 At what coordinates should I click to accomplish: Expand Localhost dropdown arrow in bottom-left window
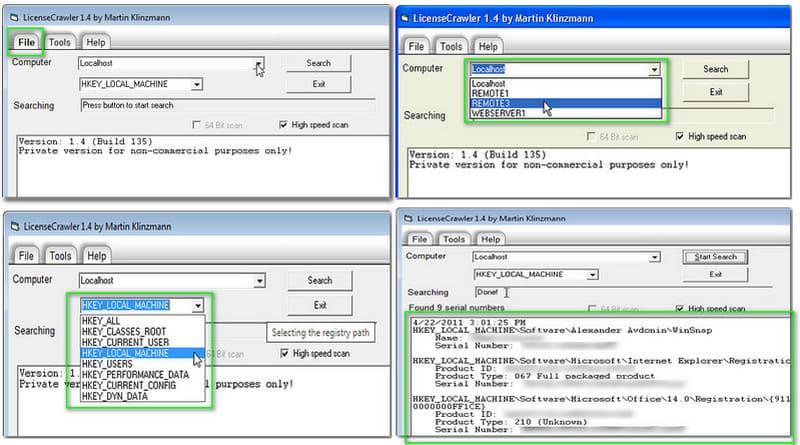point(260,281)
